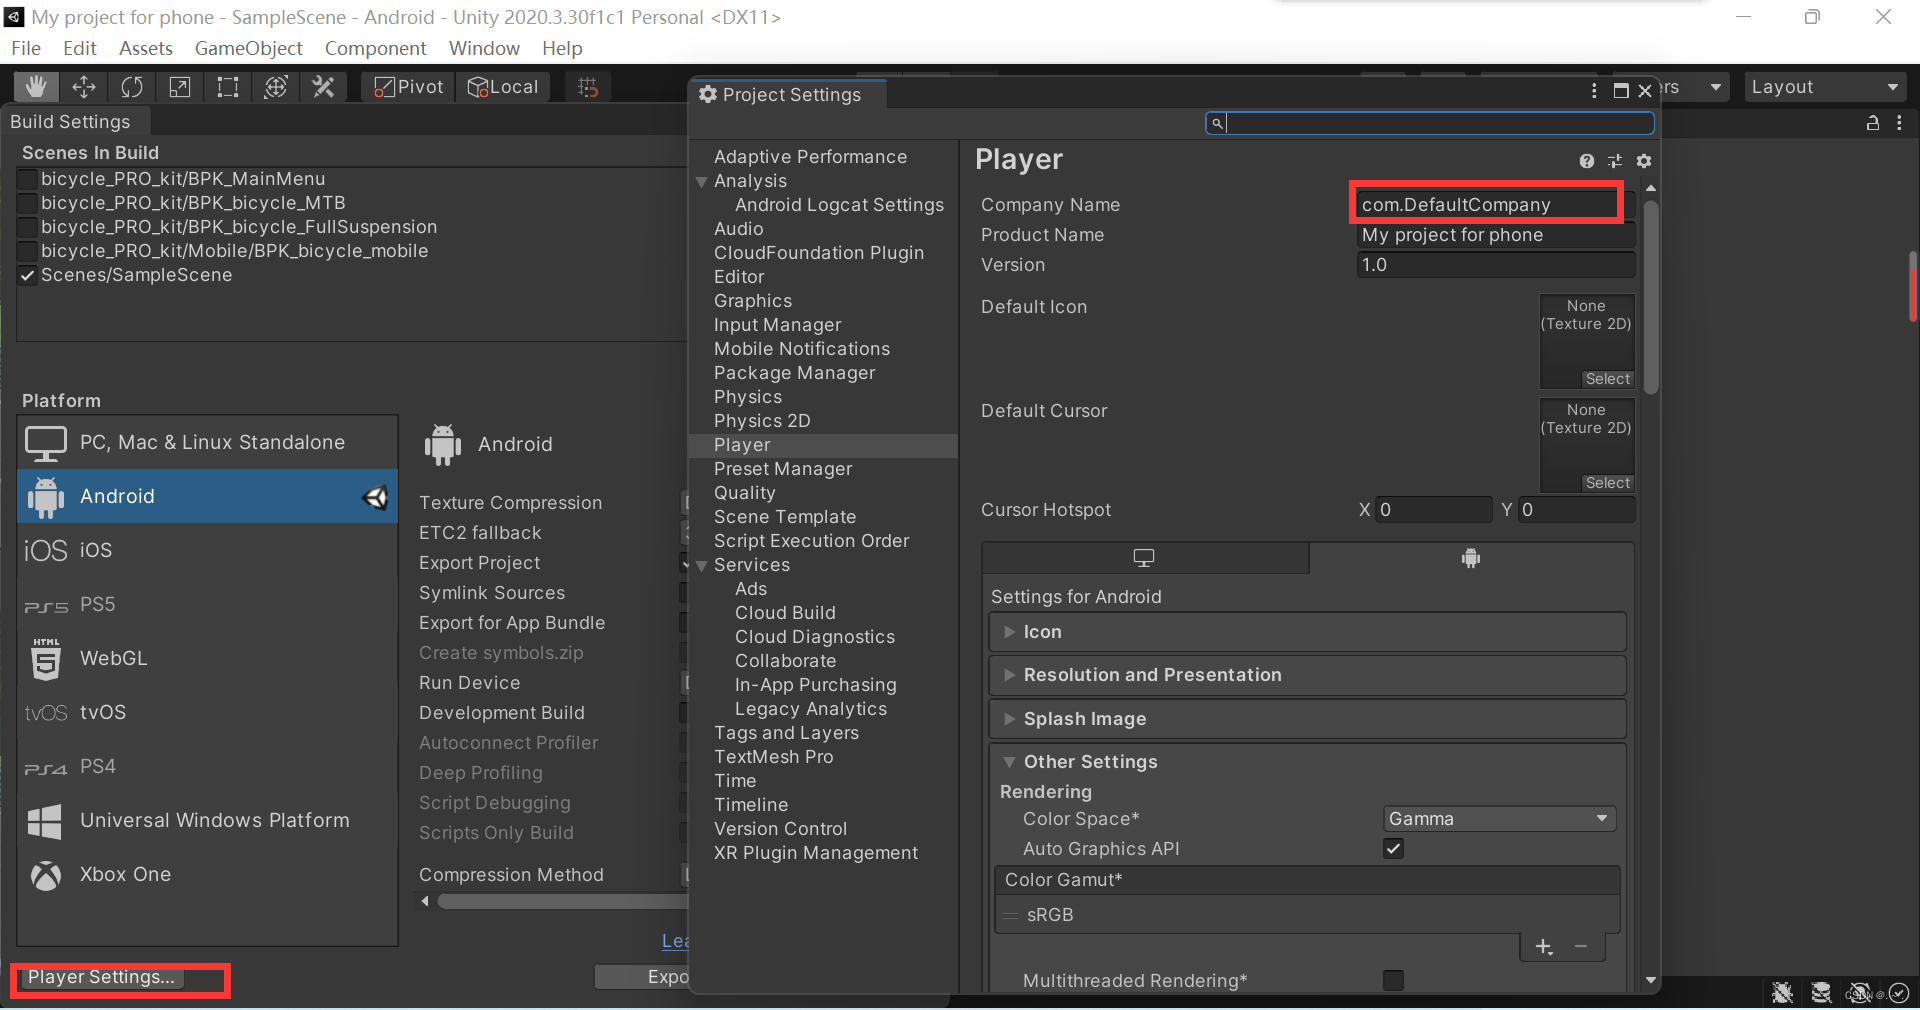Click the help icon next to Player heading
The width and height of the screenshot is (1920, 1010).
tap(1586, 161)
